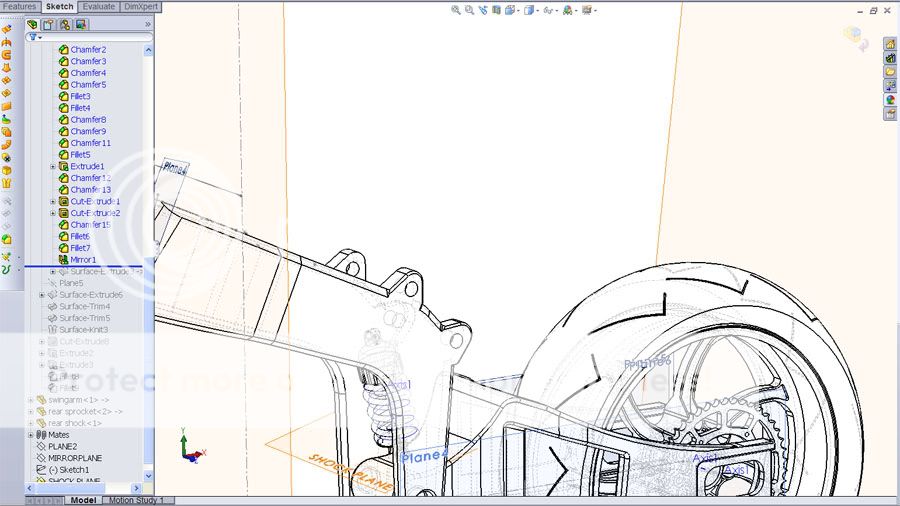900x506 pixels.
Task: Select MIRRORPLANE in the feature tree
Action: (75, 458)
